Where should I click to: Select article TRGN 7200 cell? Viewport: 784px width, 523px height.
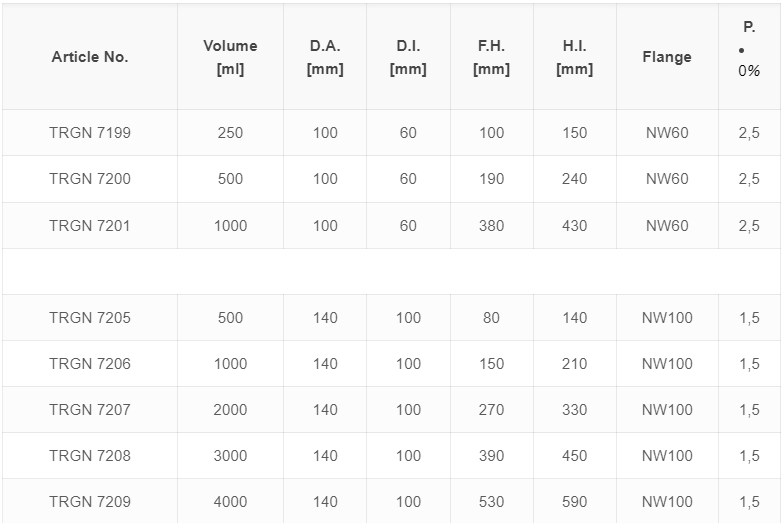[90, 179]
